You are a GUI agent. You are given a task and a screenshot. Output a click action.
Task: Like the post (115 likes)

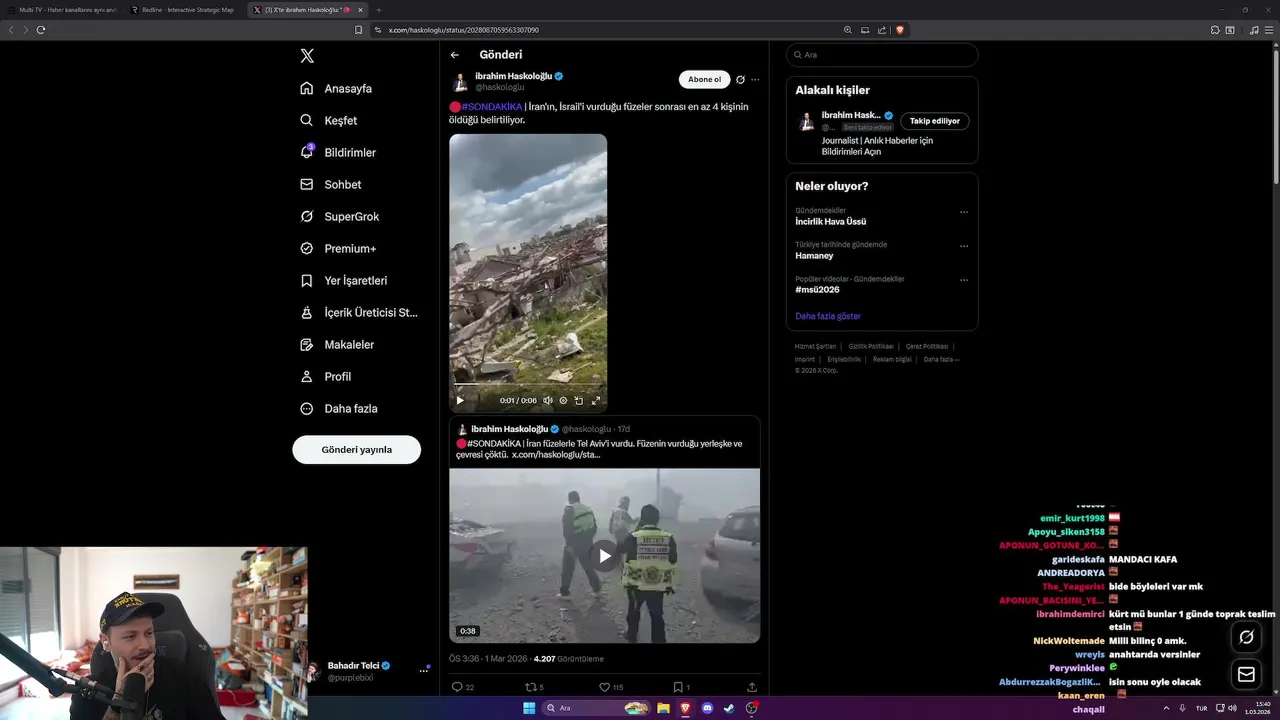click(611, 687)
